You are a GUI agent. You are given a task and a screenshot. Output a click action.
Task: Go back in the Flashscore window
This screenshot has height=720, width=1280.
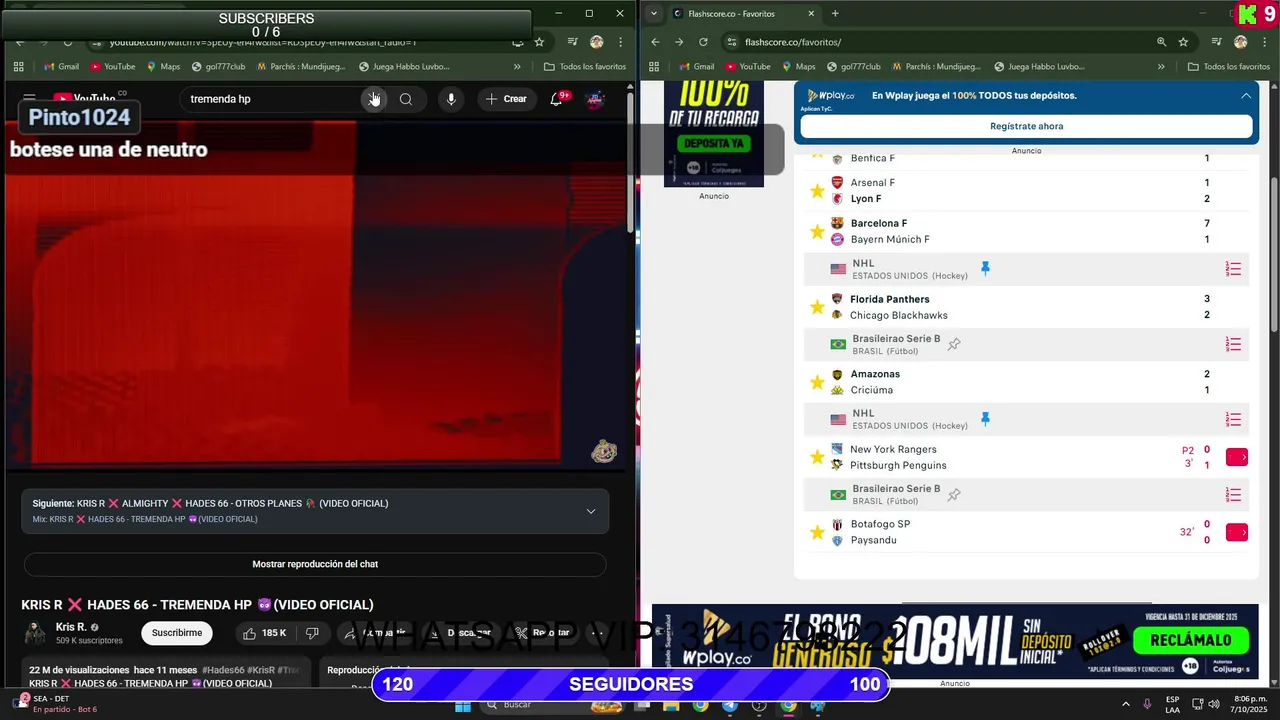655,42
